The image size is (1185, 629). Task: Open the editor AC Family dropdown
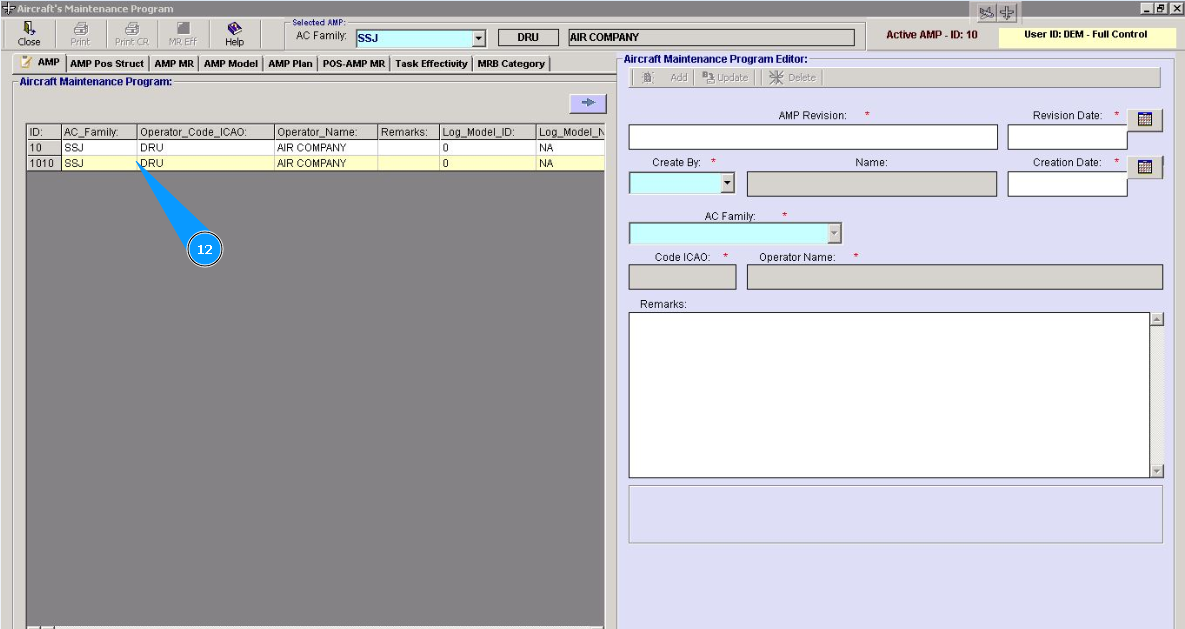tap(834, 233)
